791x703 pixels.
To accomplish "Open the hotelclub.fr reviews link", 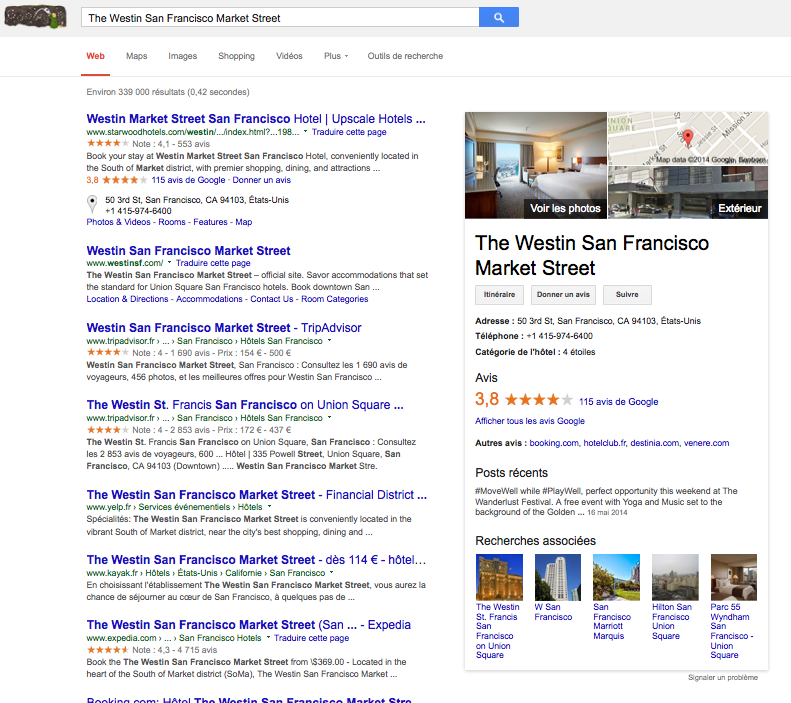I will click(x=604, y=443).
